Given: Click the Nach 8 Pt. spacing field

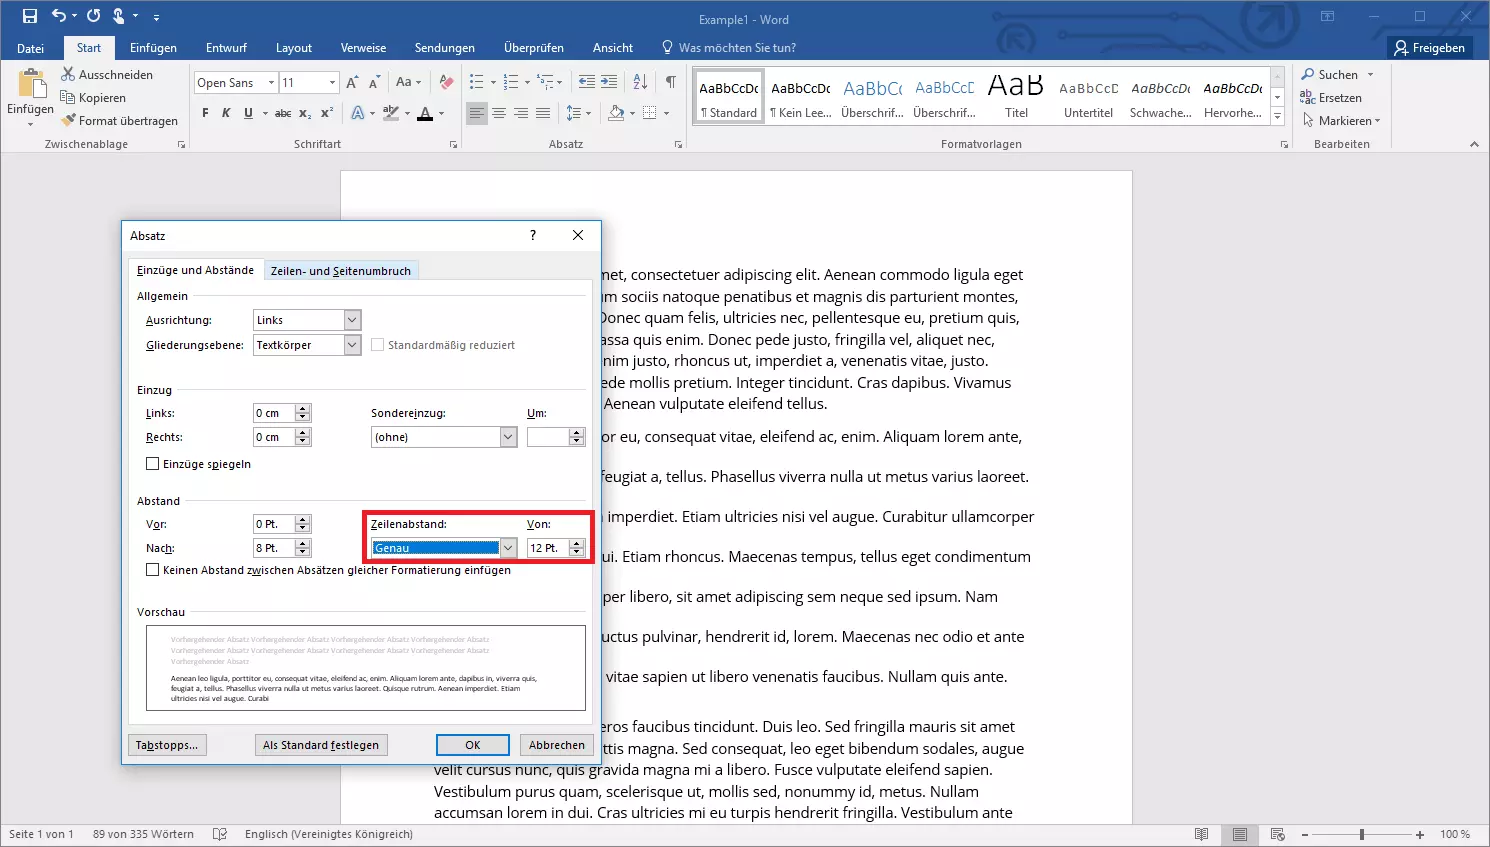Looking at the screenshot, I should tap(273, 548).
